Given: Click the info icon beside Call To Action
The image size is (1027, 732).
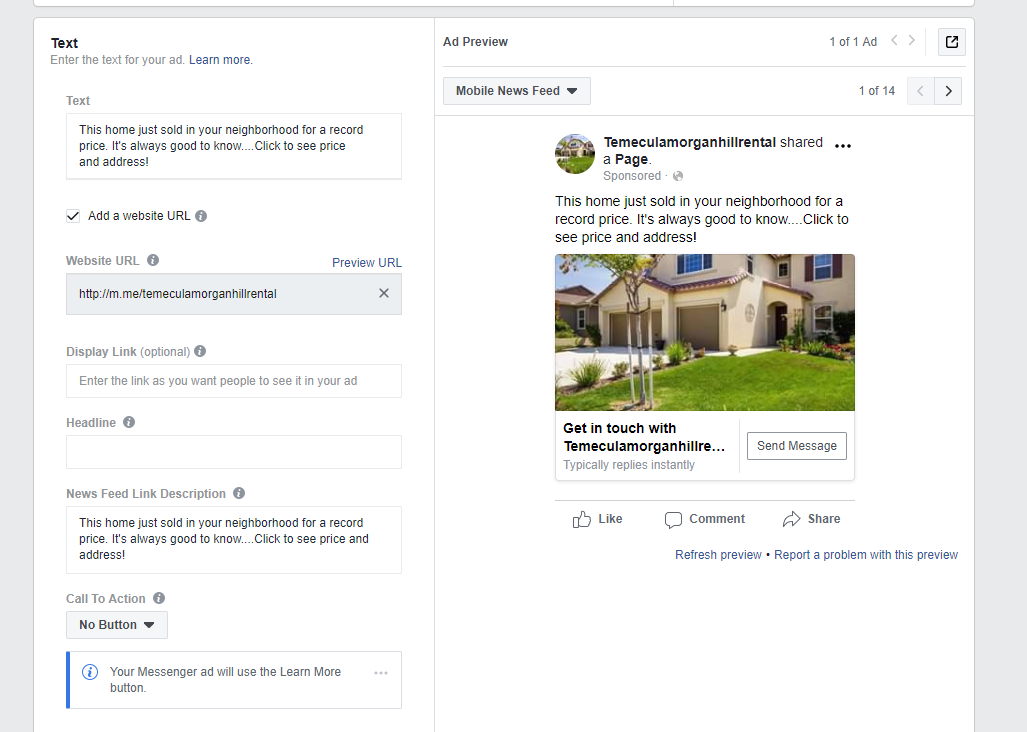Looking at the screenshot, I should 159,598.
